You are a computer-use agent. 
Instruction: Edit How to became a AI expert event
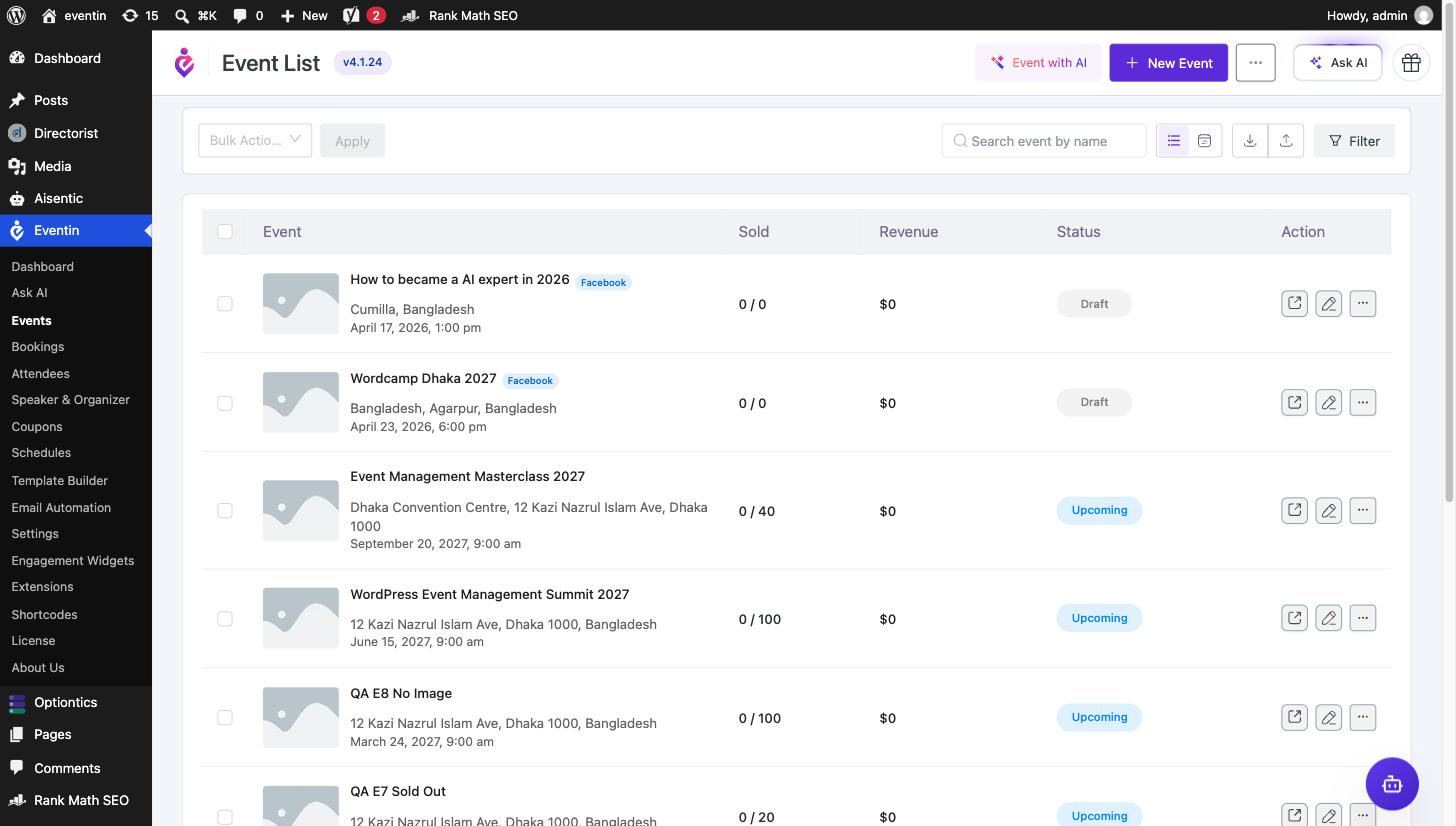pos(1328,303)
